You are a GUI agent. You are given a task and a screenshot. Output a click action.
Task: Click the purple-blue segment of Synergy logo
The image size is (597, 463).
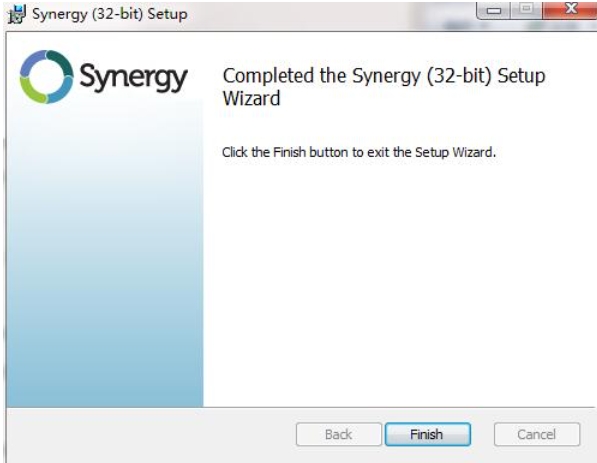pyautogui.click(x=32, y=62)
